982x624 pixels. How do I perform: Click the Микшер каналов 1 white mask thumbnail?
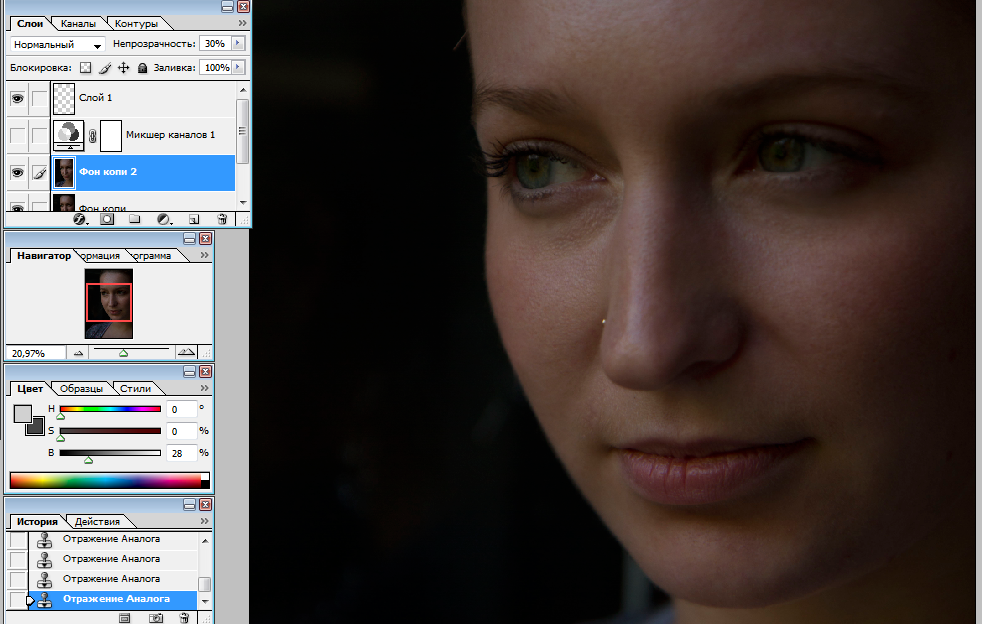click(x=111, y=135)
